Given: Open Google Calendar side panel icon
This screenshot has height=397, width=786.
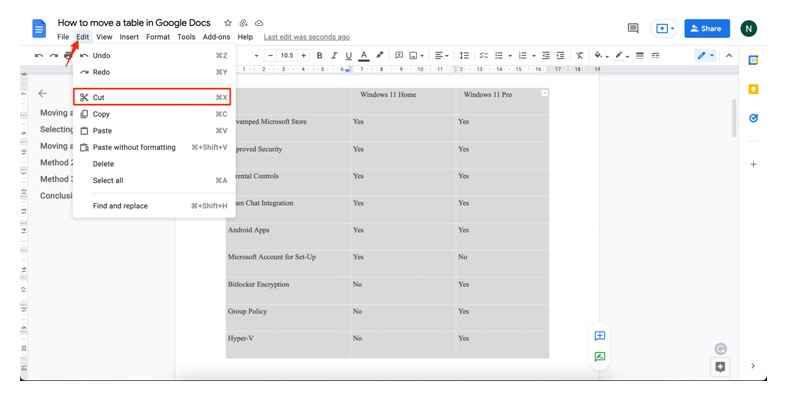Looking at the screenshot, I should [x=753, y=60].
